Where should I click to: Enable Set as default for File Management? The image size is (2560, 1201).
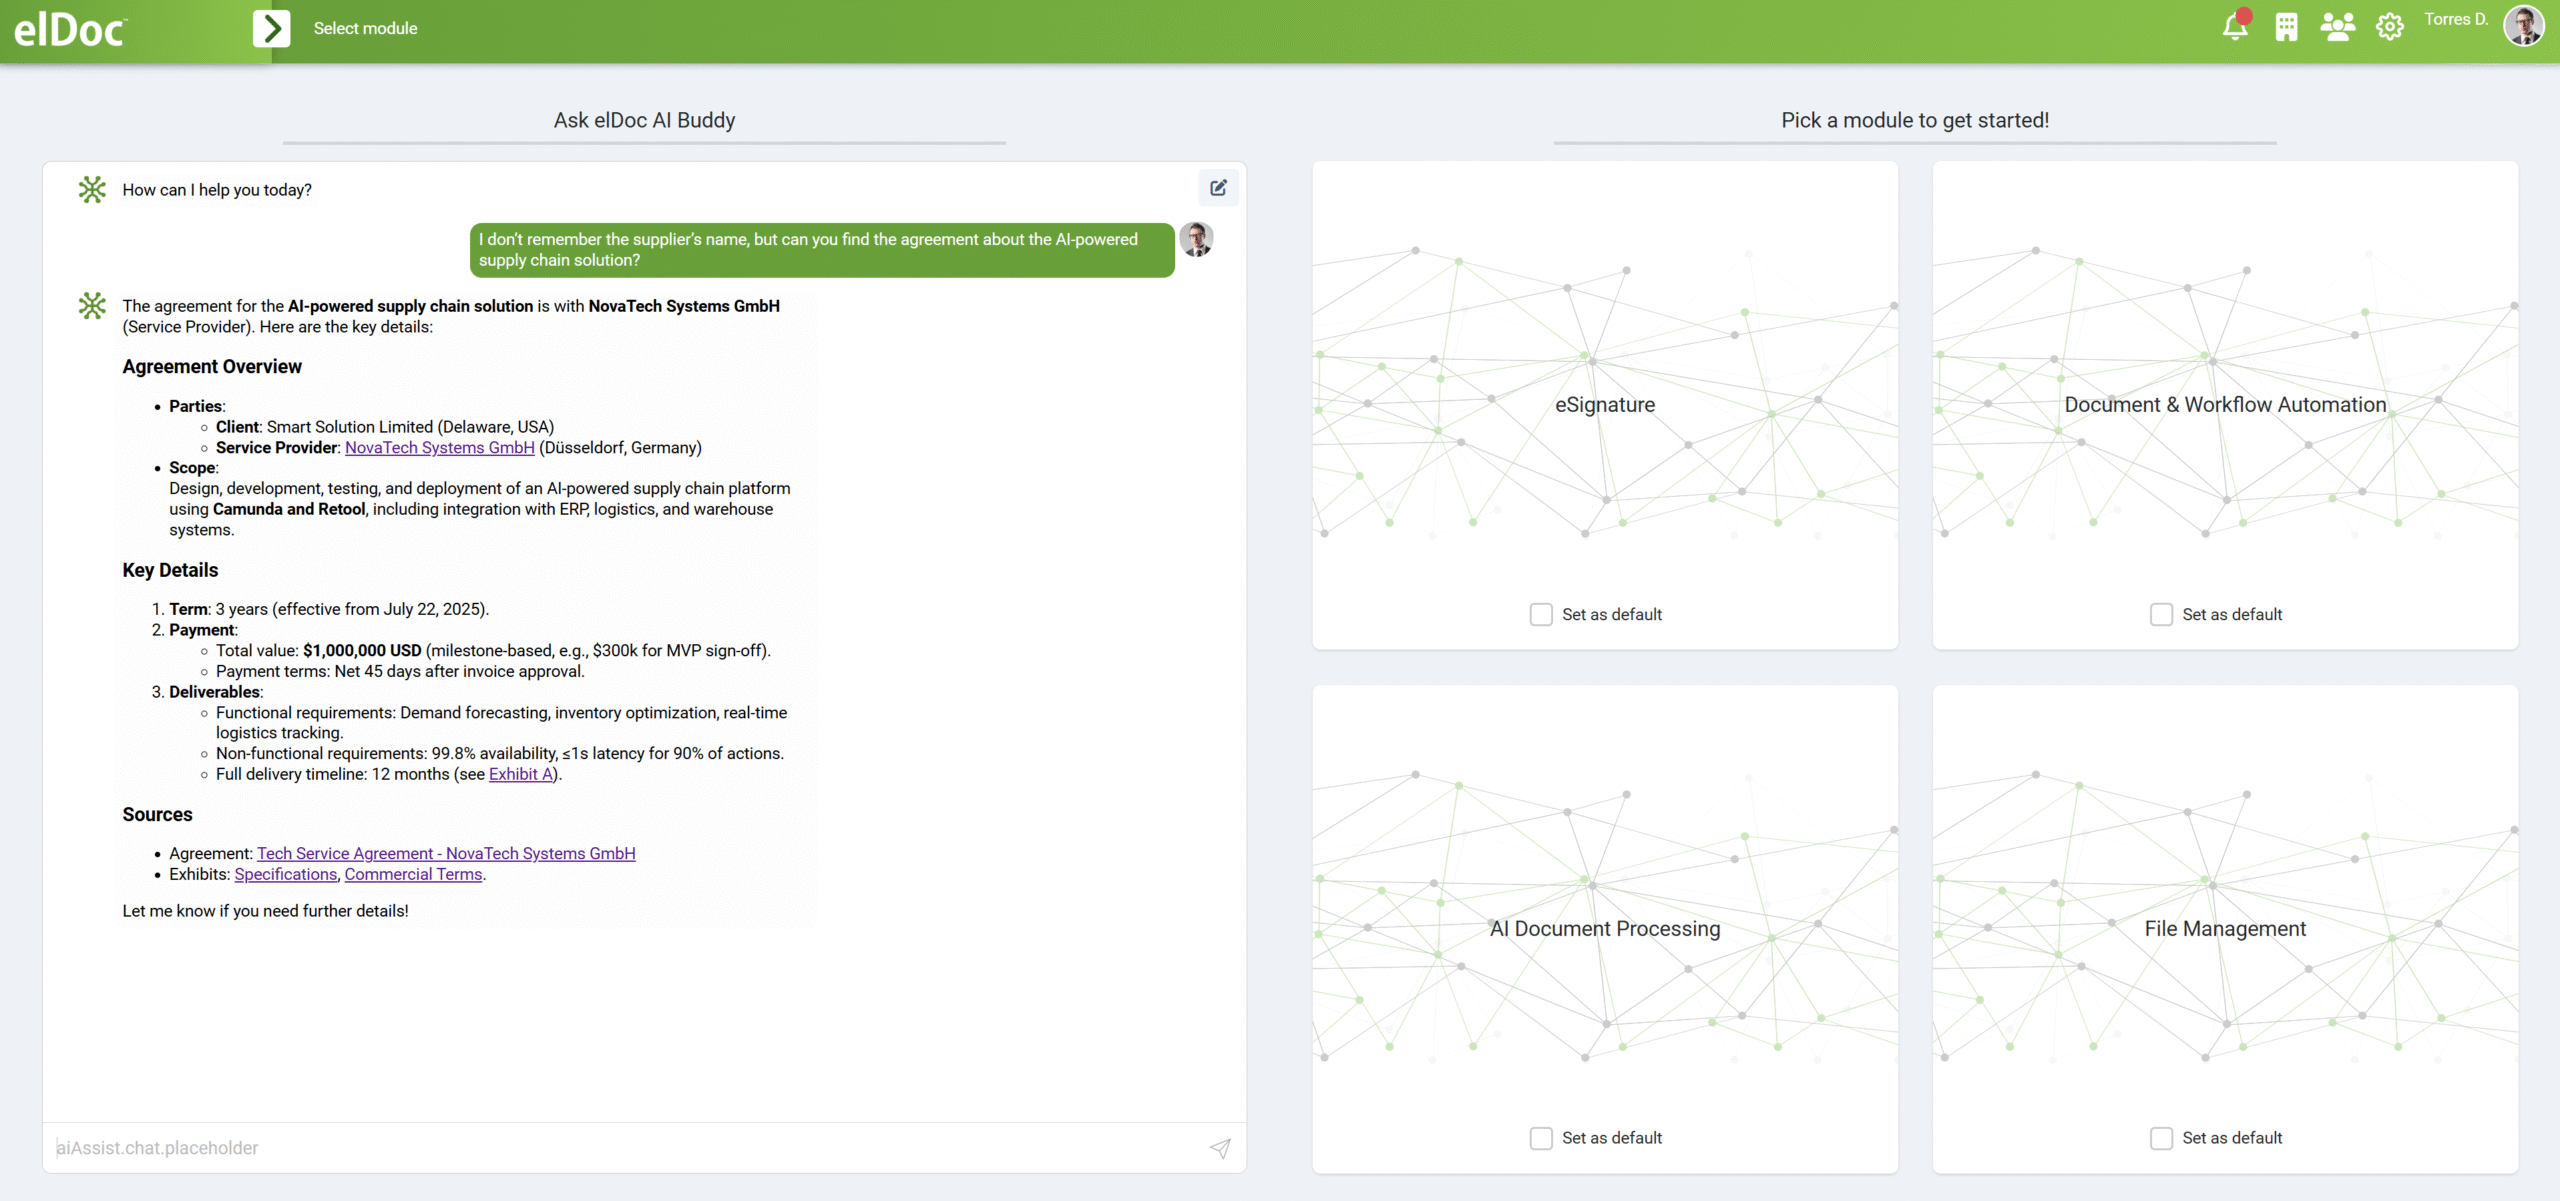coord(2161,1138)
